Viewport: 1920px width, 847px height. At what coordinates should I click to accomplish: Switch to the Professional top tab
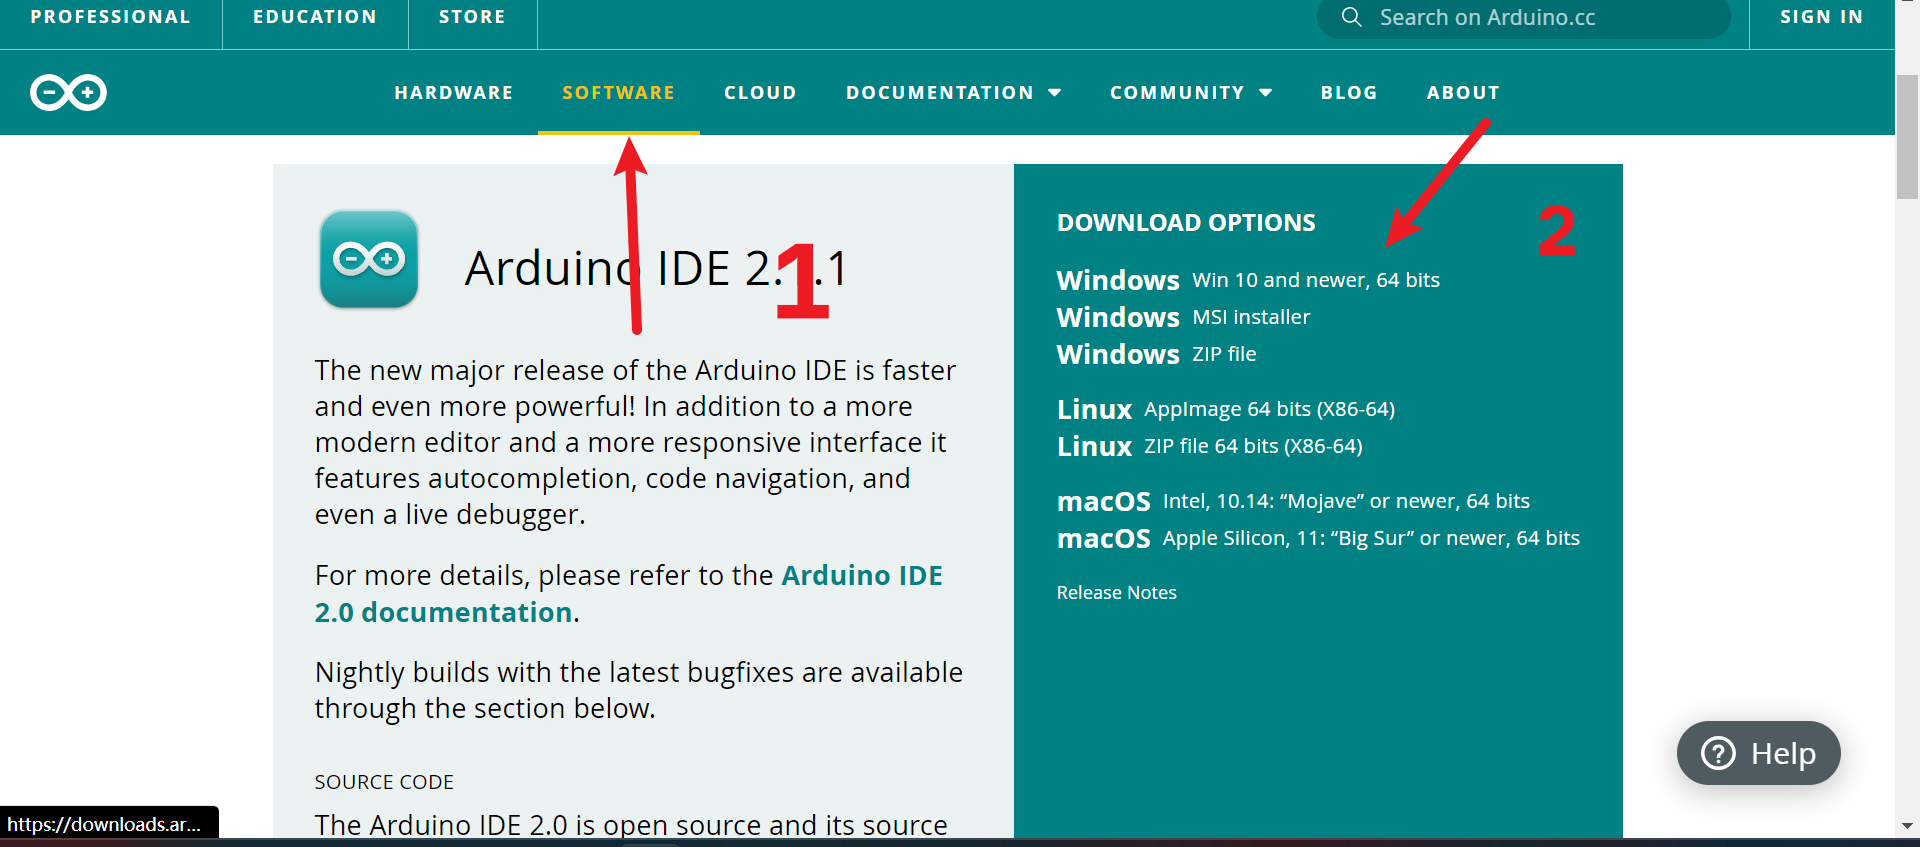coord(110,17)
